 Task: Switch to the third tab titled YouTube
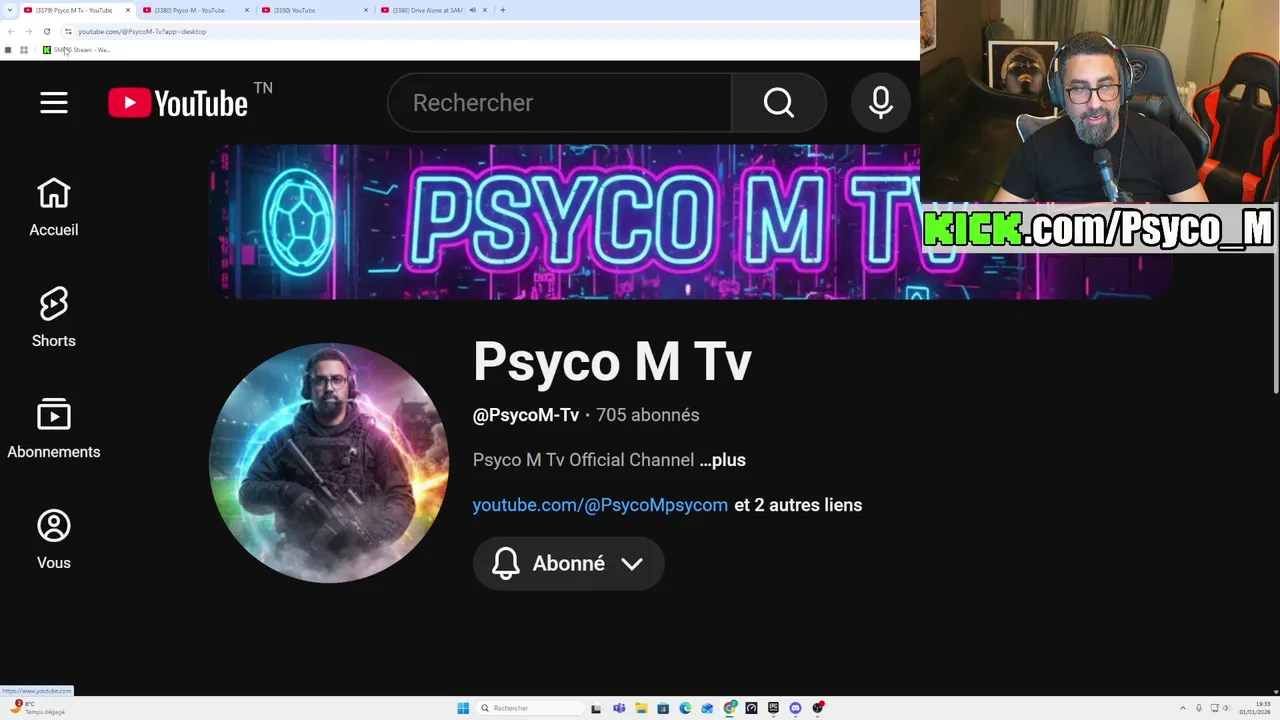[314, 10]
